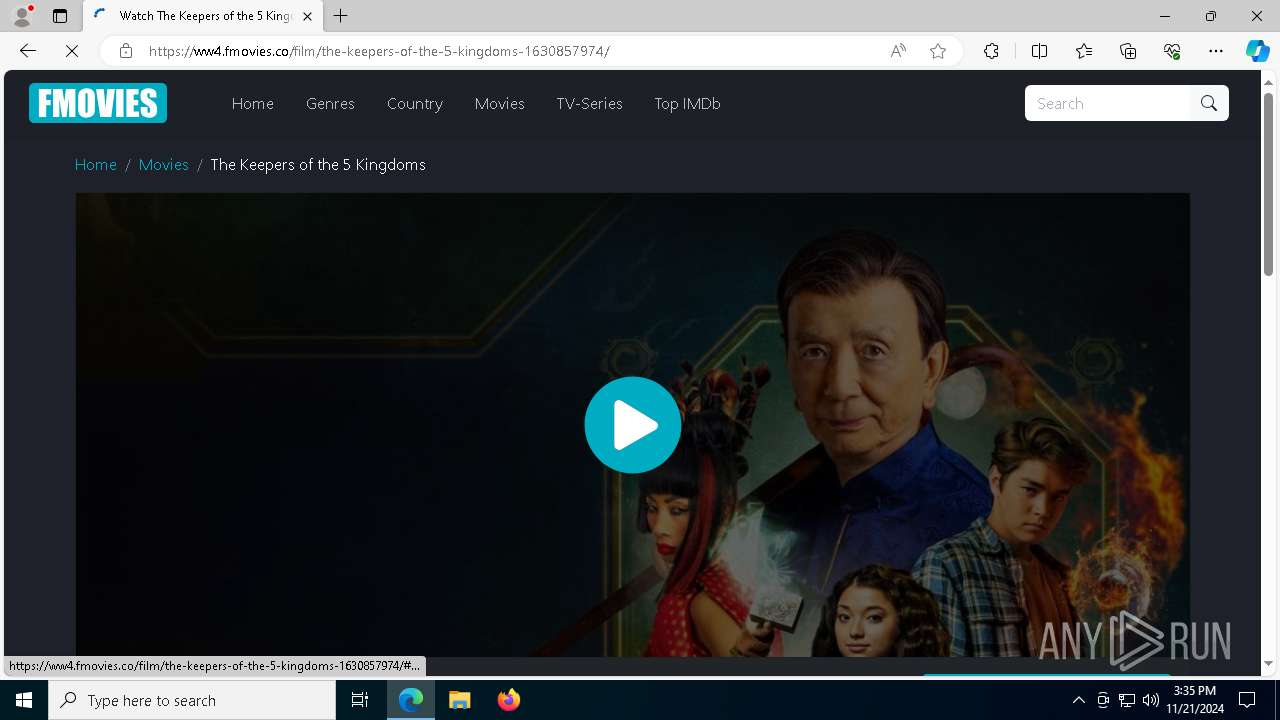Open the browser profile icon
Viewport: 1280px width, 720px height.
click(22, 16)
